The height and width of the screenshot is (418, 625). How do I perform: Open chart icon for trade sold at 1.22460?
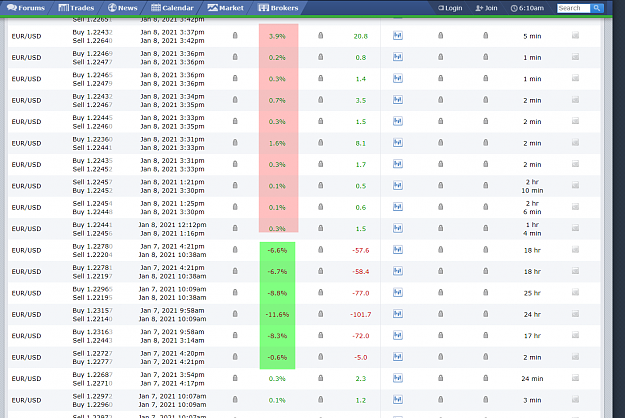click(398, 122)
